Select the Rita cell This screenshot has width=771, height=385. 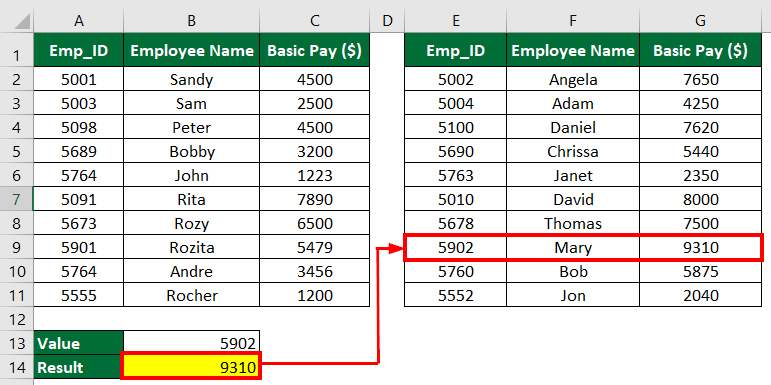(192, 200)
